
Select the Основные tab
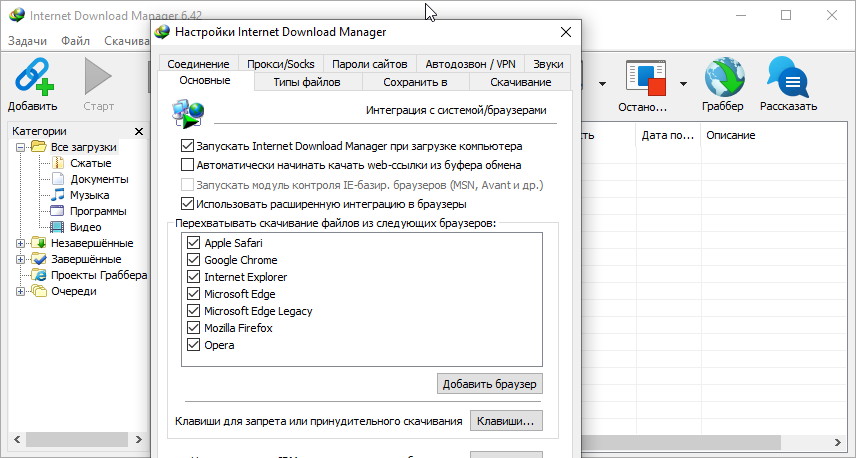click(x=205, y=80)
